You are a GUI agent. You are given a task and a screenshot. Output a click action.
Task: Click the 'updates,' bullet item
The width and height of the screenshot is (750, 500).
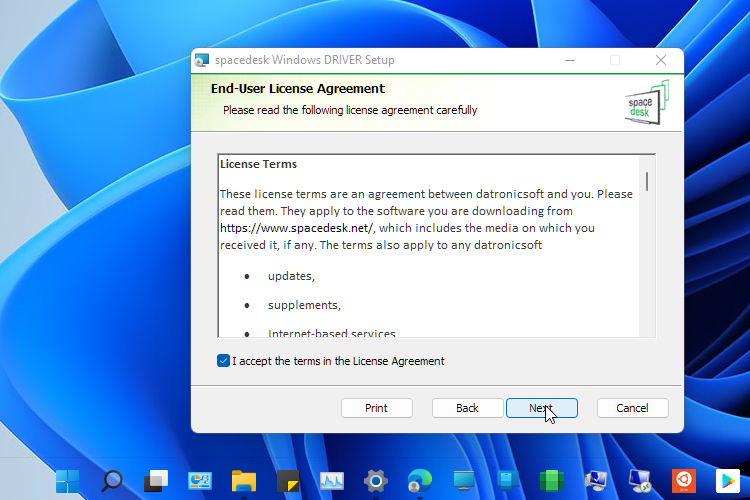coord(291,276)
